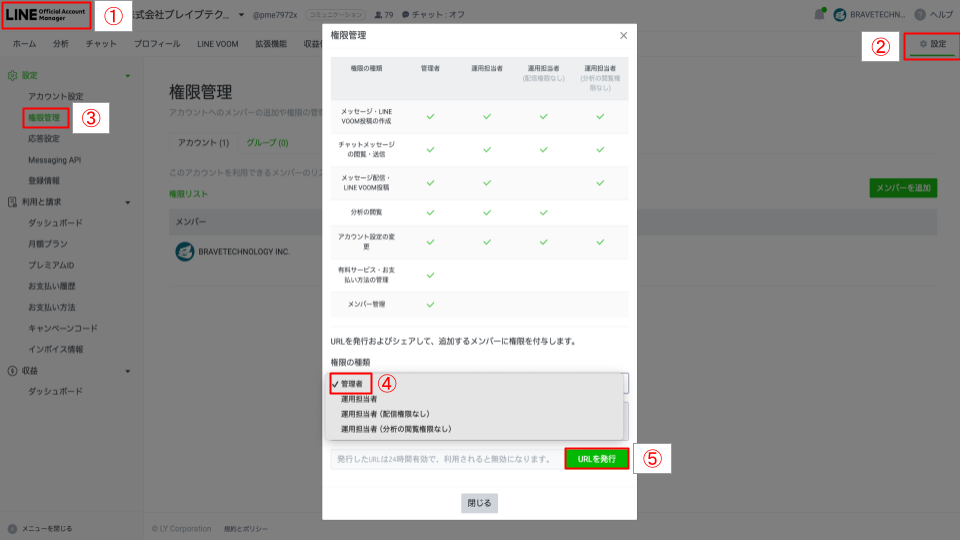Open 登録情報 in sidebar
Screen dimensions: 960x540
(x=44, y=181)
